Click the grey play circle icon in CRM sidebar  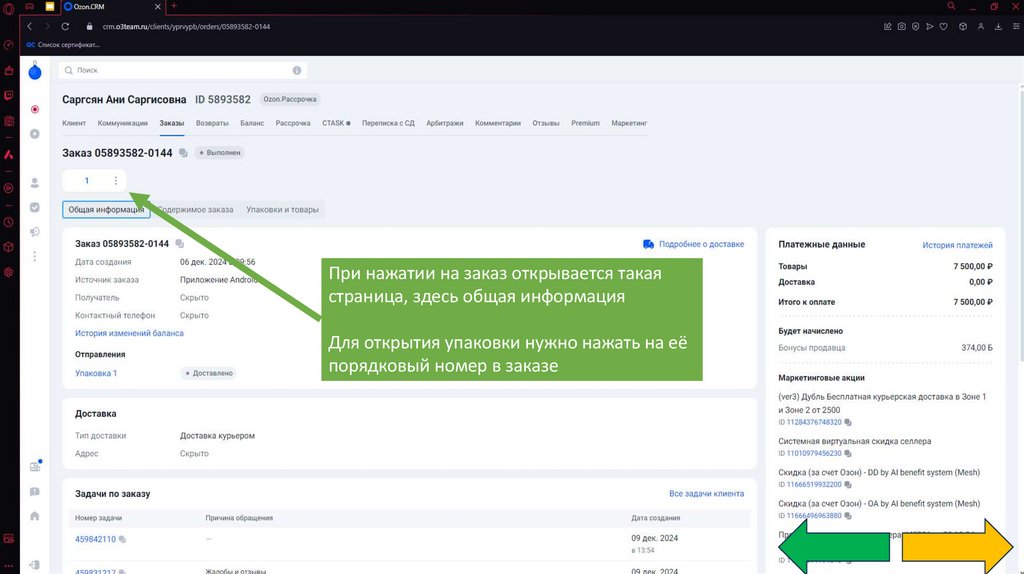pos(35,134)
